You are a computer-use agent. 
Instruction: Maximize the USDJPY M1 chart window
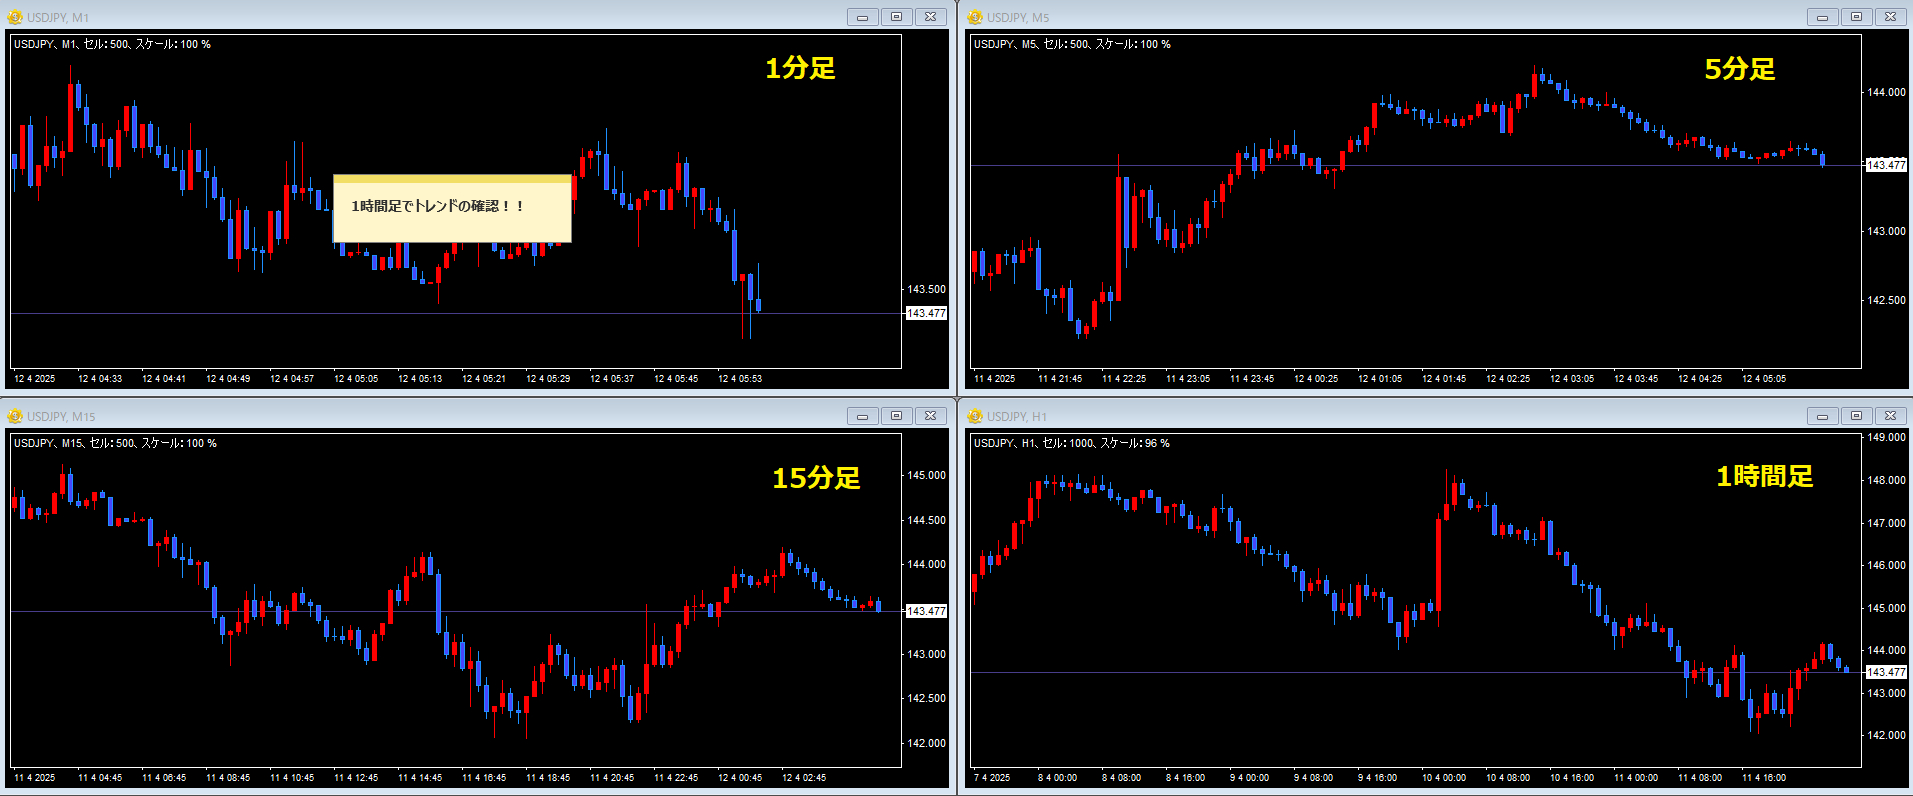click(x=897, y=17)
